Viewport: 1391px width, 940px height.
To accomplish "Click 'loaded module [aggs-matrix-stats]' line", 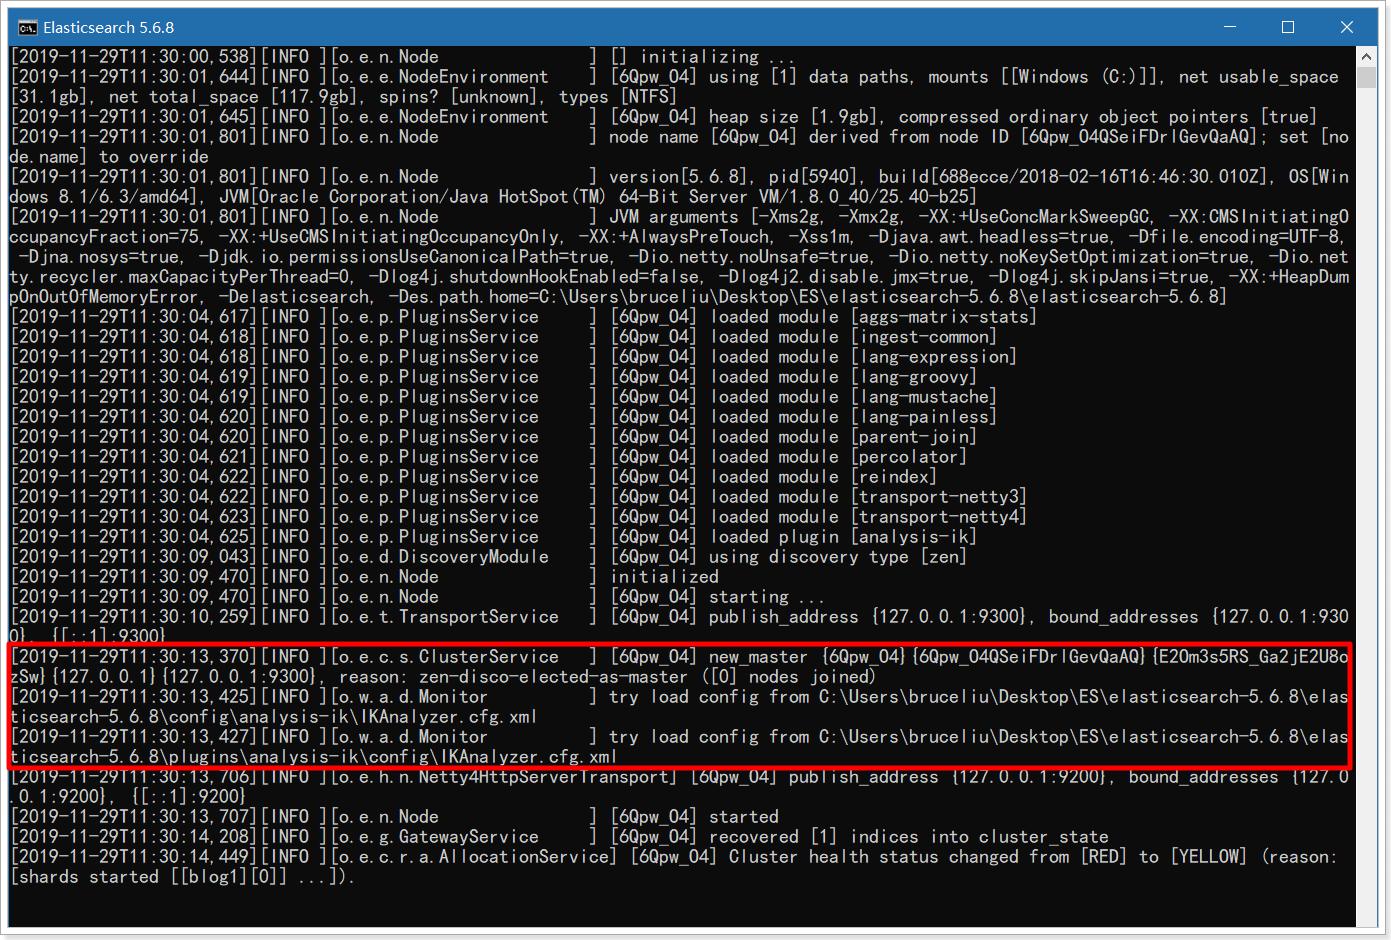I will 873,317.
